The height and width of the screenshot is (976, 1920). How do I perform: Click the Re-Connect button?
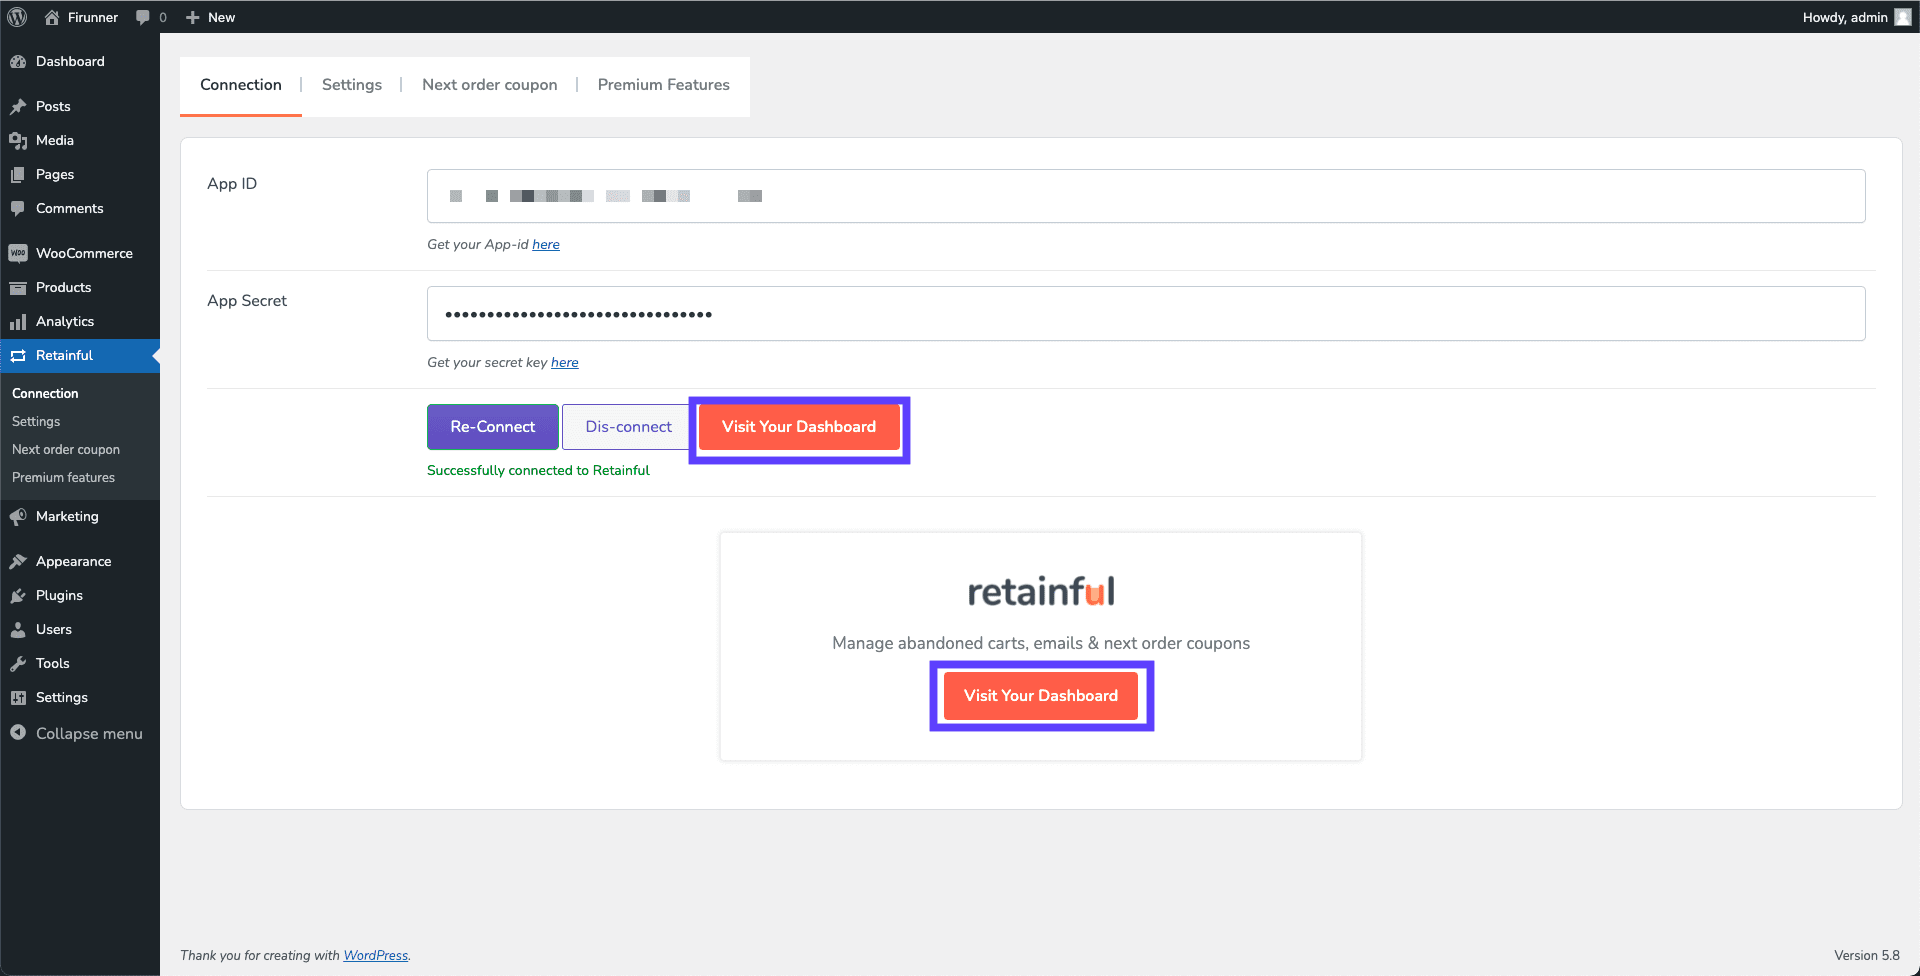coord(493,427)
